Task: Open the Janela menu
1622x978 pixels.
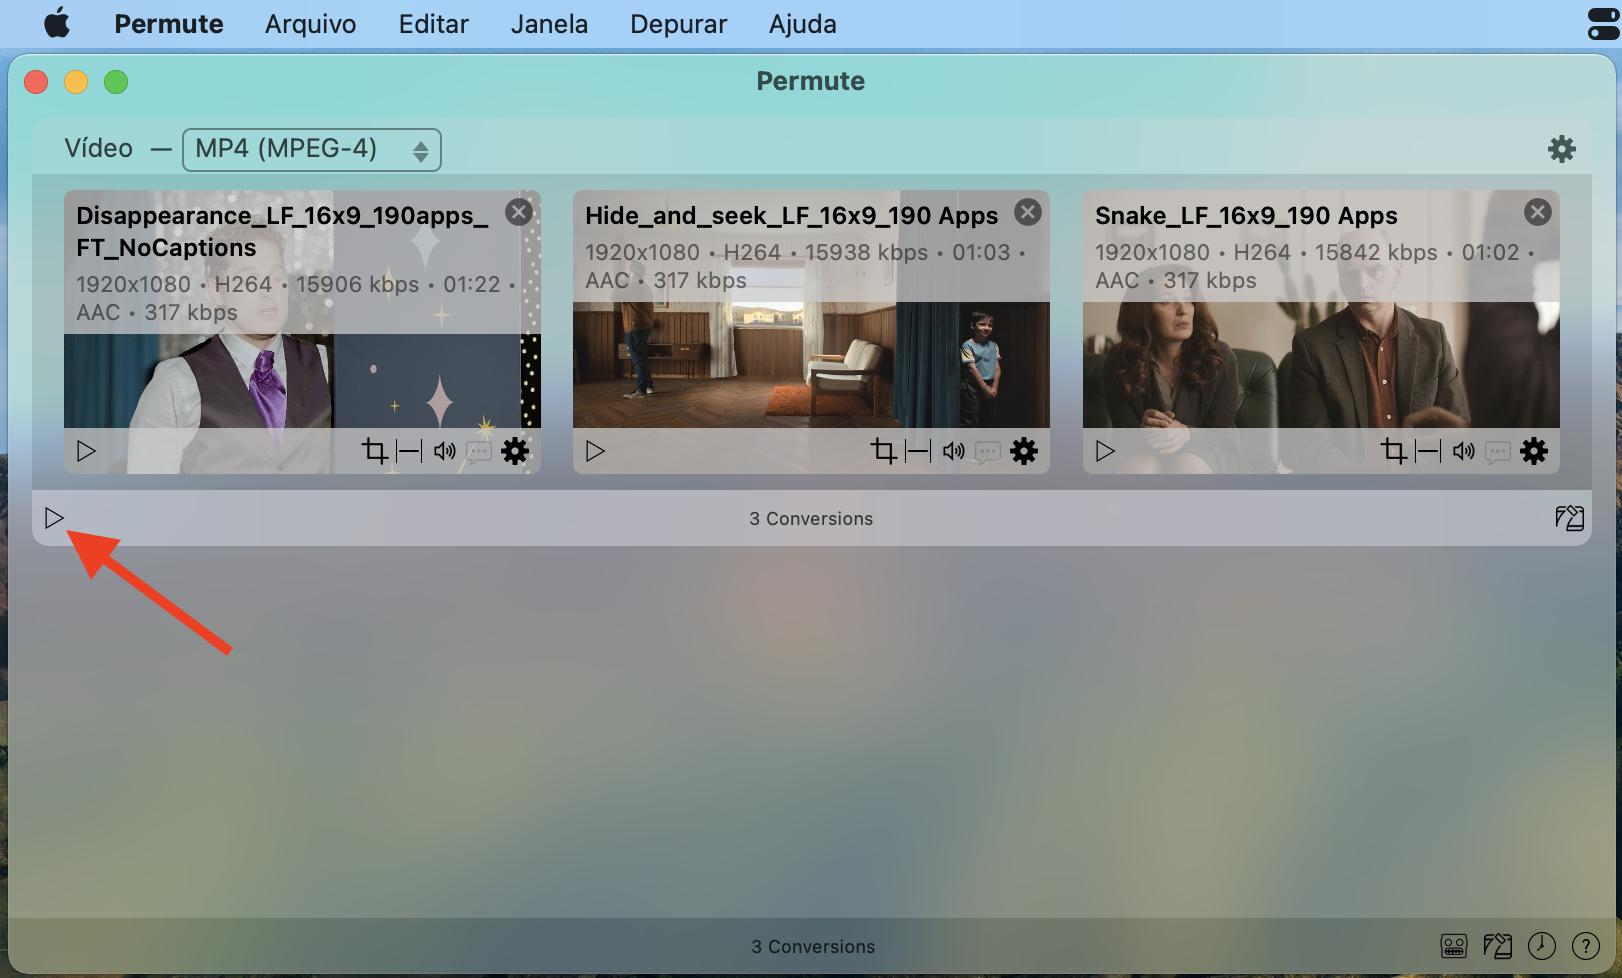Action: point(549,24)
